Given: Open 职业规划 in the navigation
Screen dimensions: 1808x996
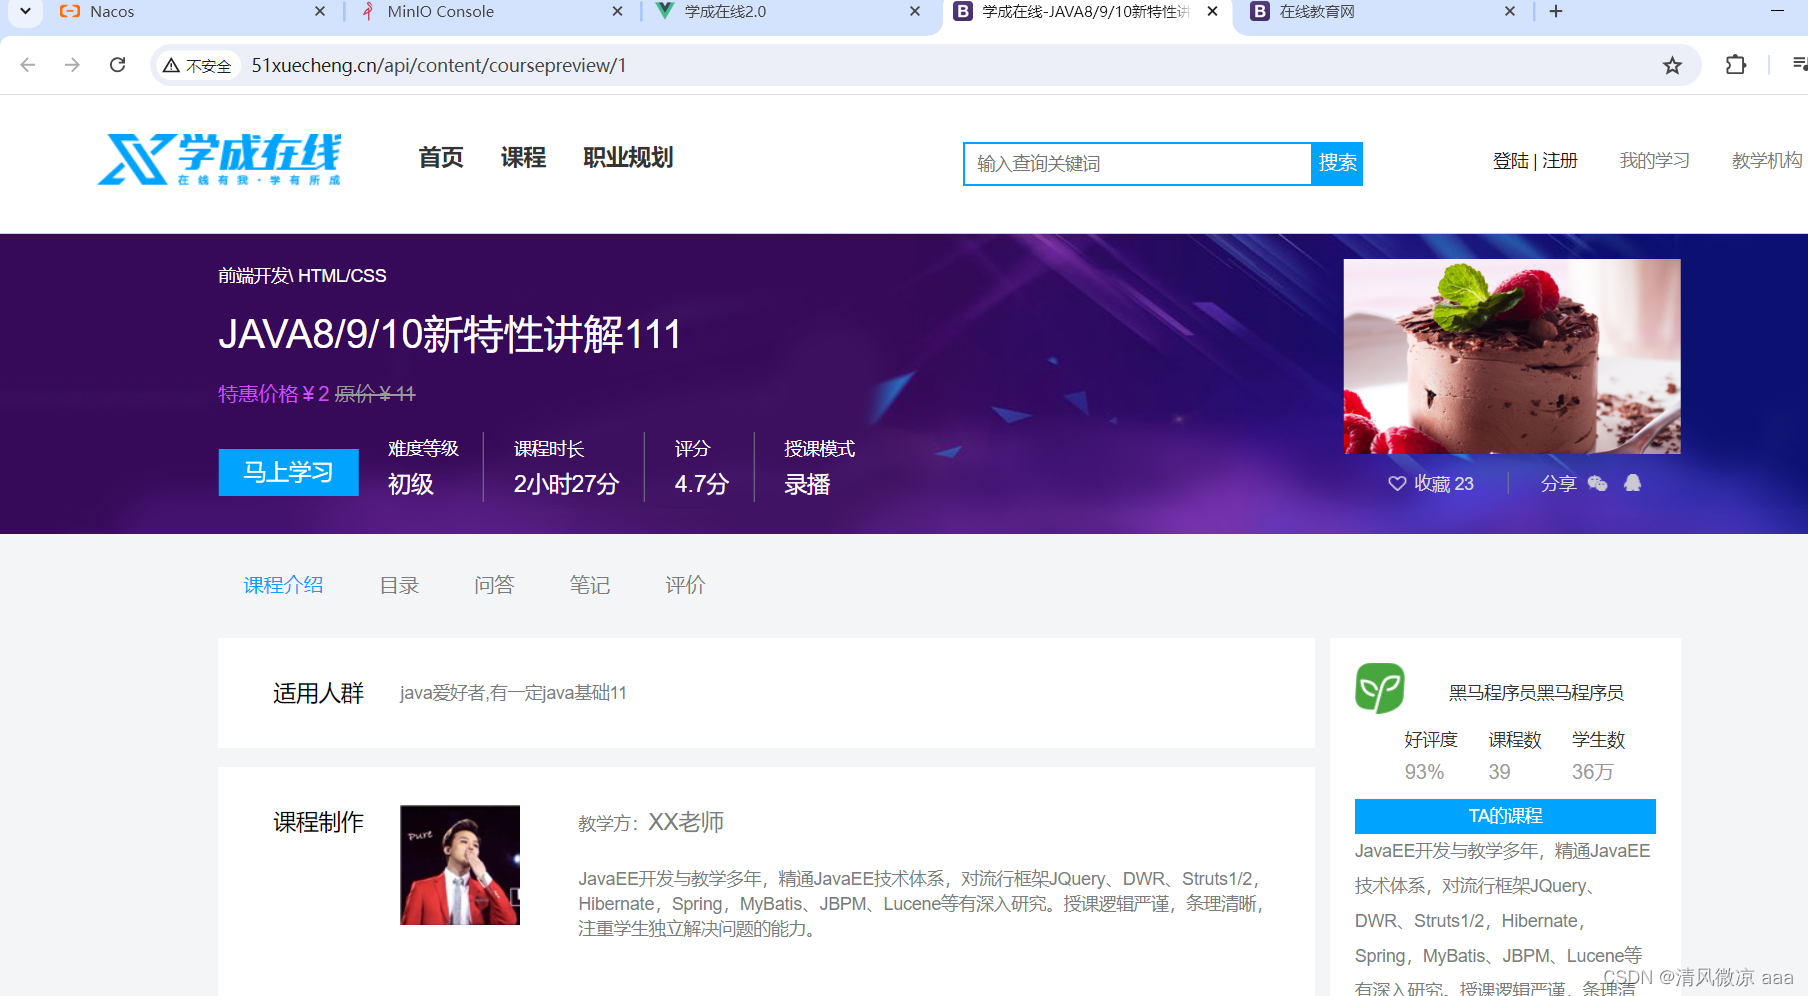Looking at the screenshot, I should click(628, 158).
